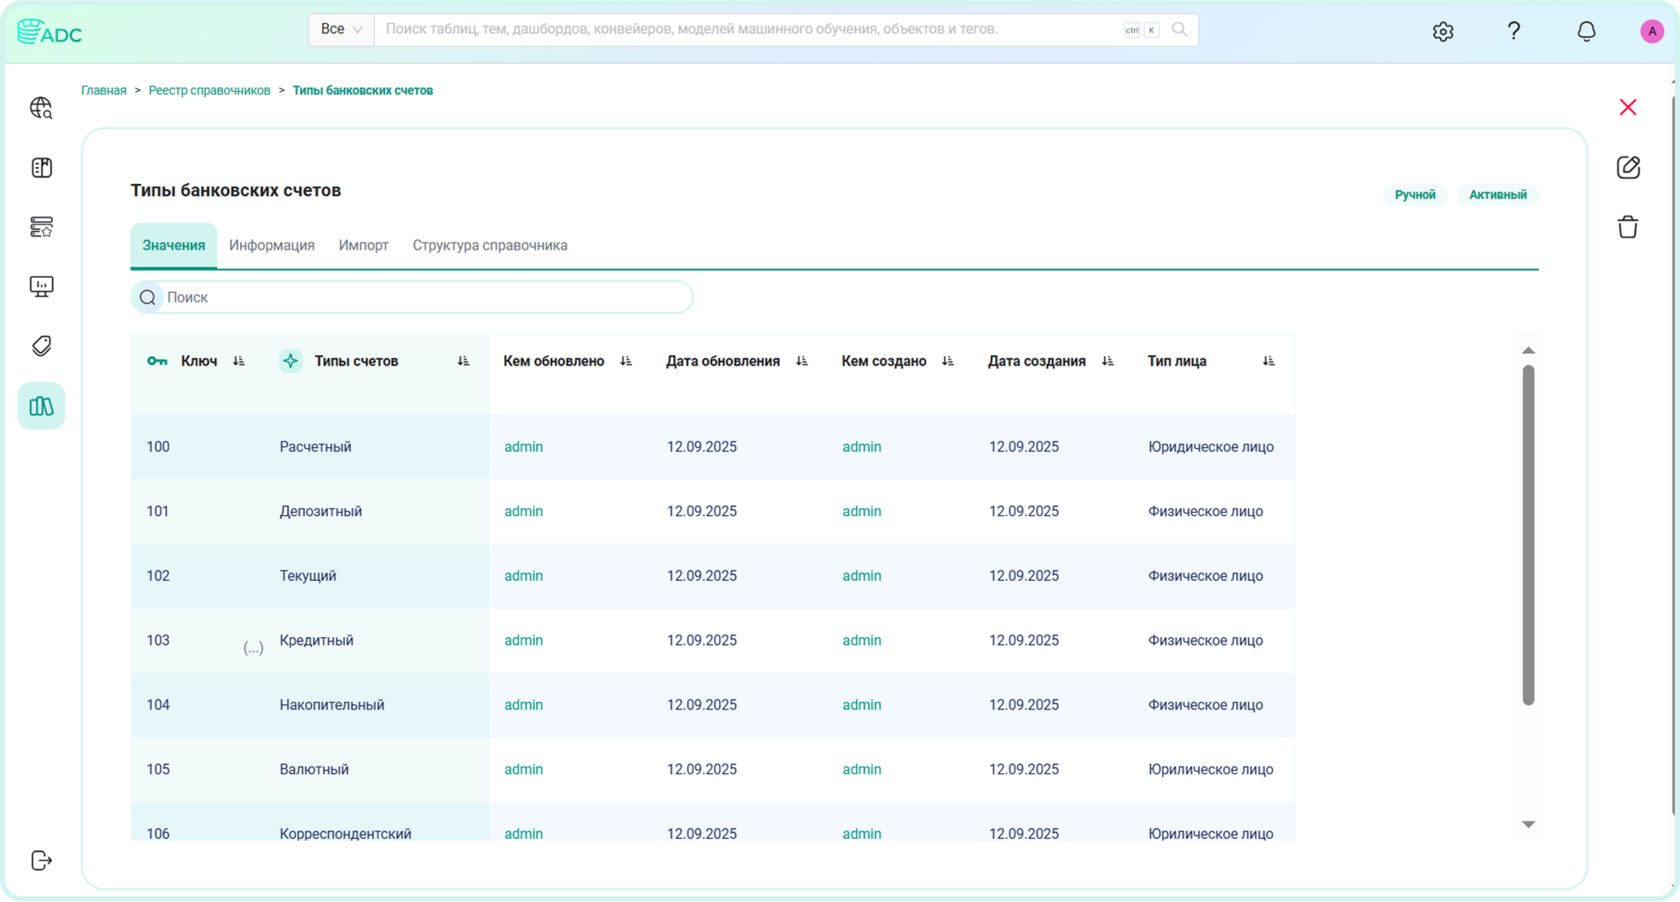Sort by 'Дата обновления' column

coord(802,361)
